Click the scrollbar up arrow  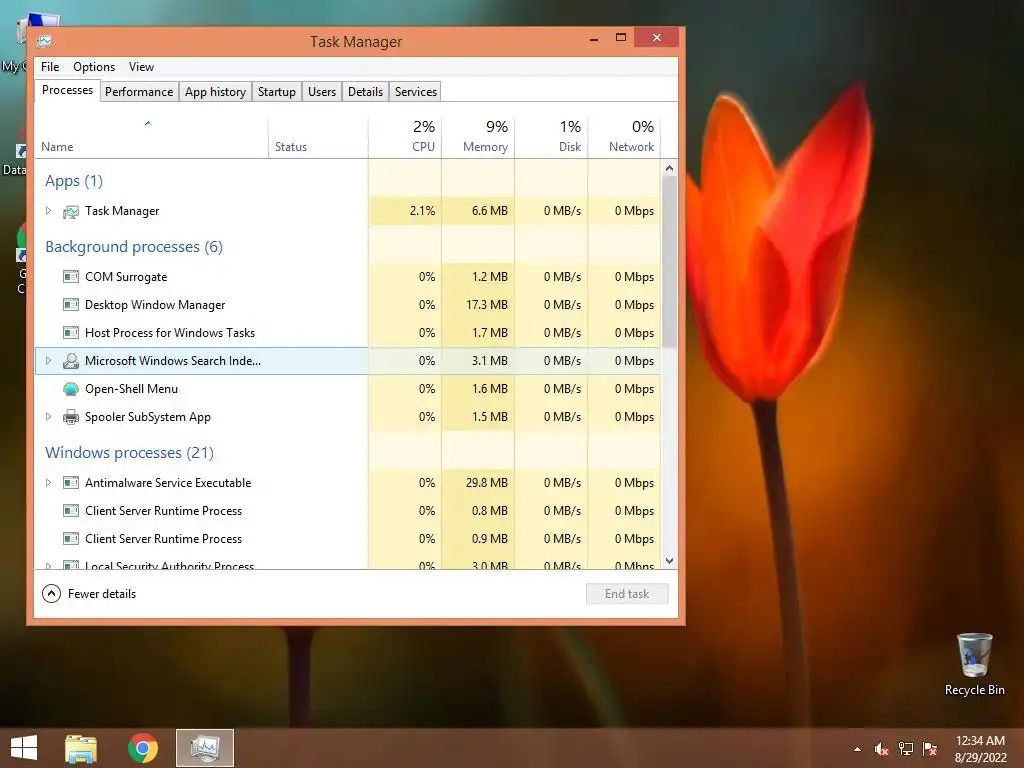point(669,168)
